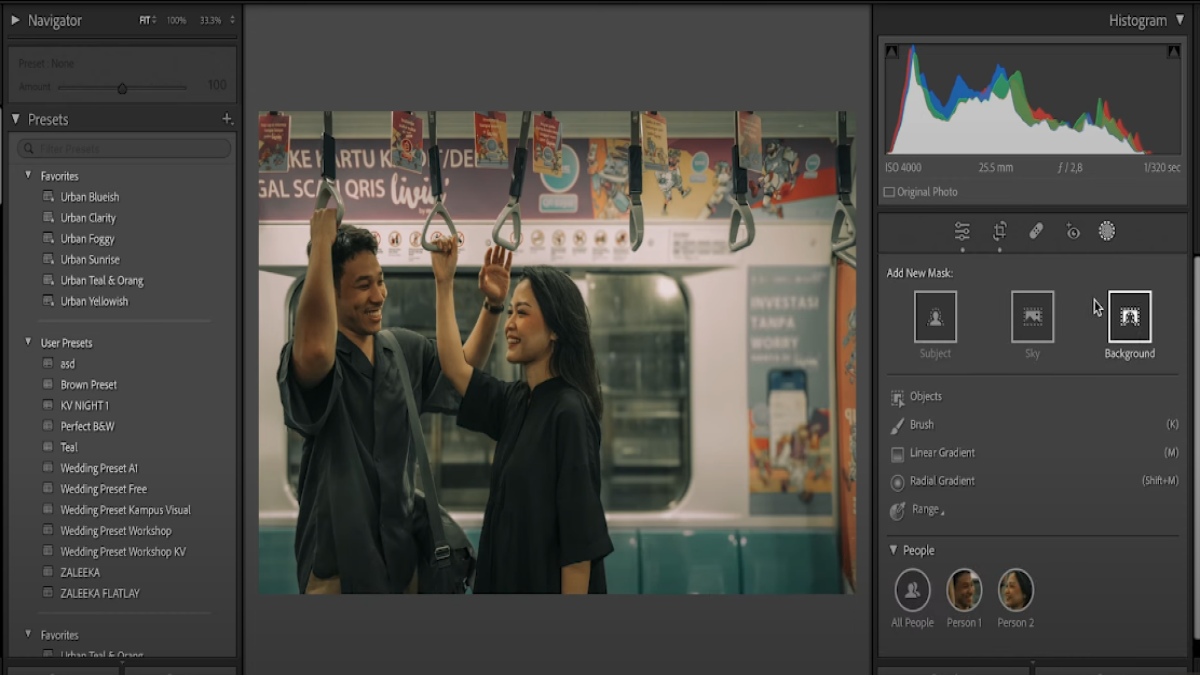Add a Sky mask
Screen dimensions: 1200x675
(1032, 317)
